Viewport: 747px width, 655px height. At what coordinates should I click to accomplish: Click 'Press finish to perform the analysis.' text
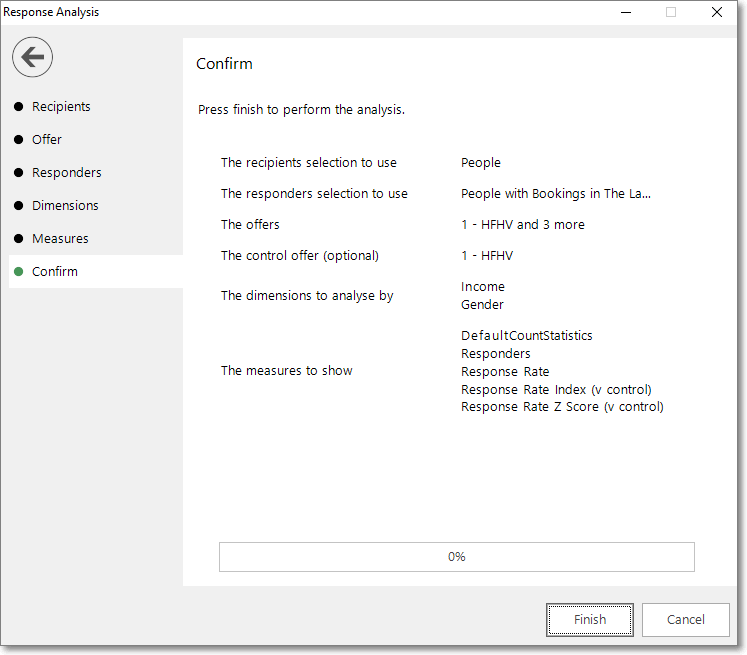[301, 110]
